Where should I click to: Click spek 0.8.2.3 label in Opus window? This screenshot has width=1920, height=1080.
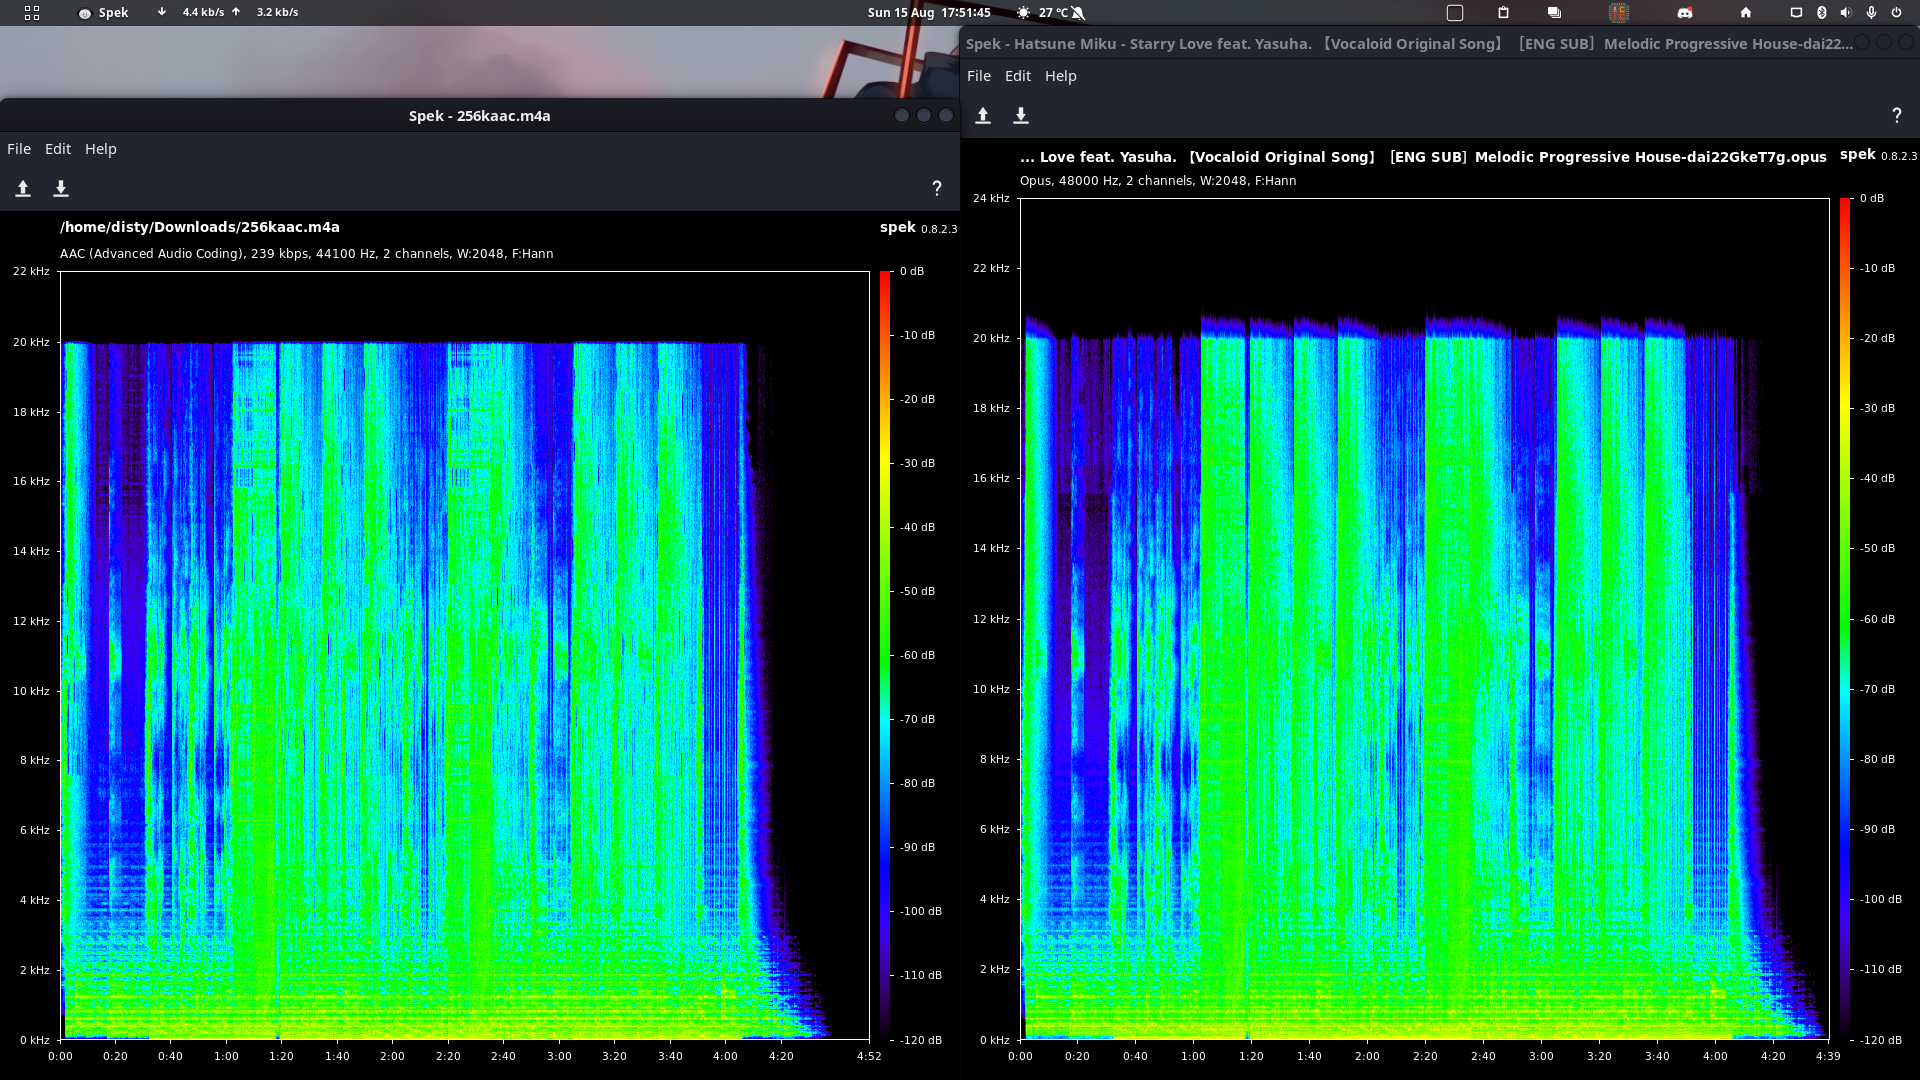click(x=1878, y=155)
